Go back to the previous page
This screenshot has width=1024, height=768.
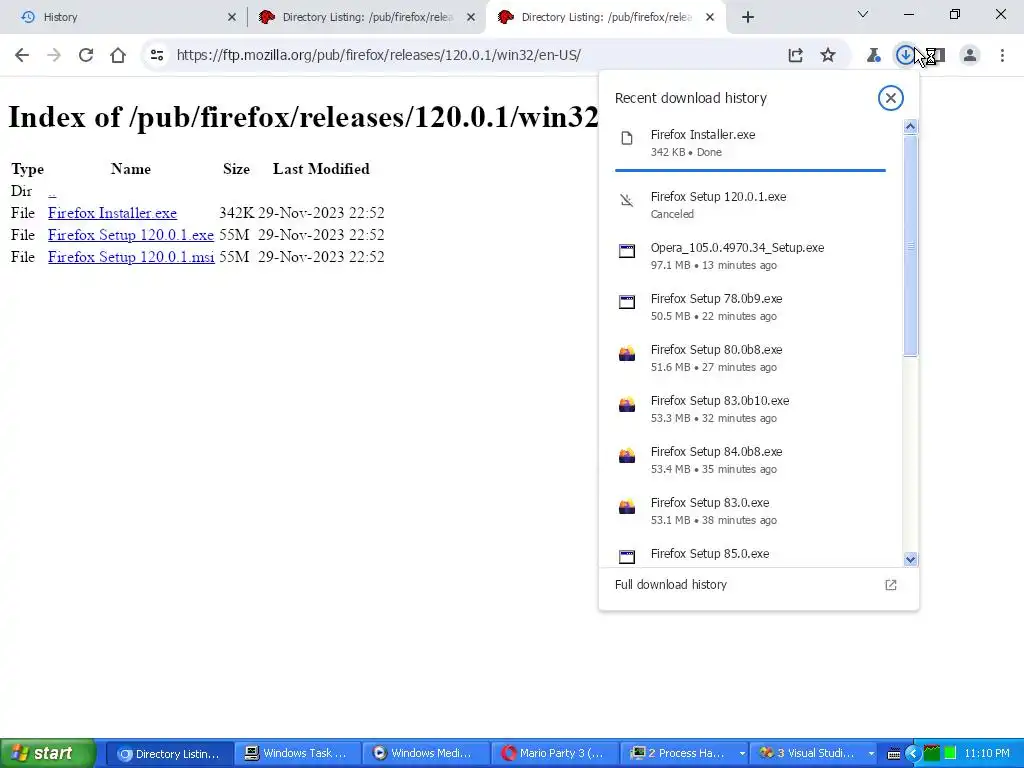point(22,55)
